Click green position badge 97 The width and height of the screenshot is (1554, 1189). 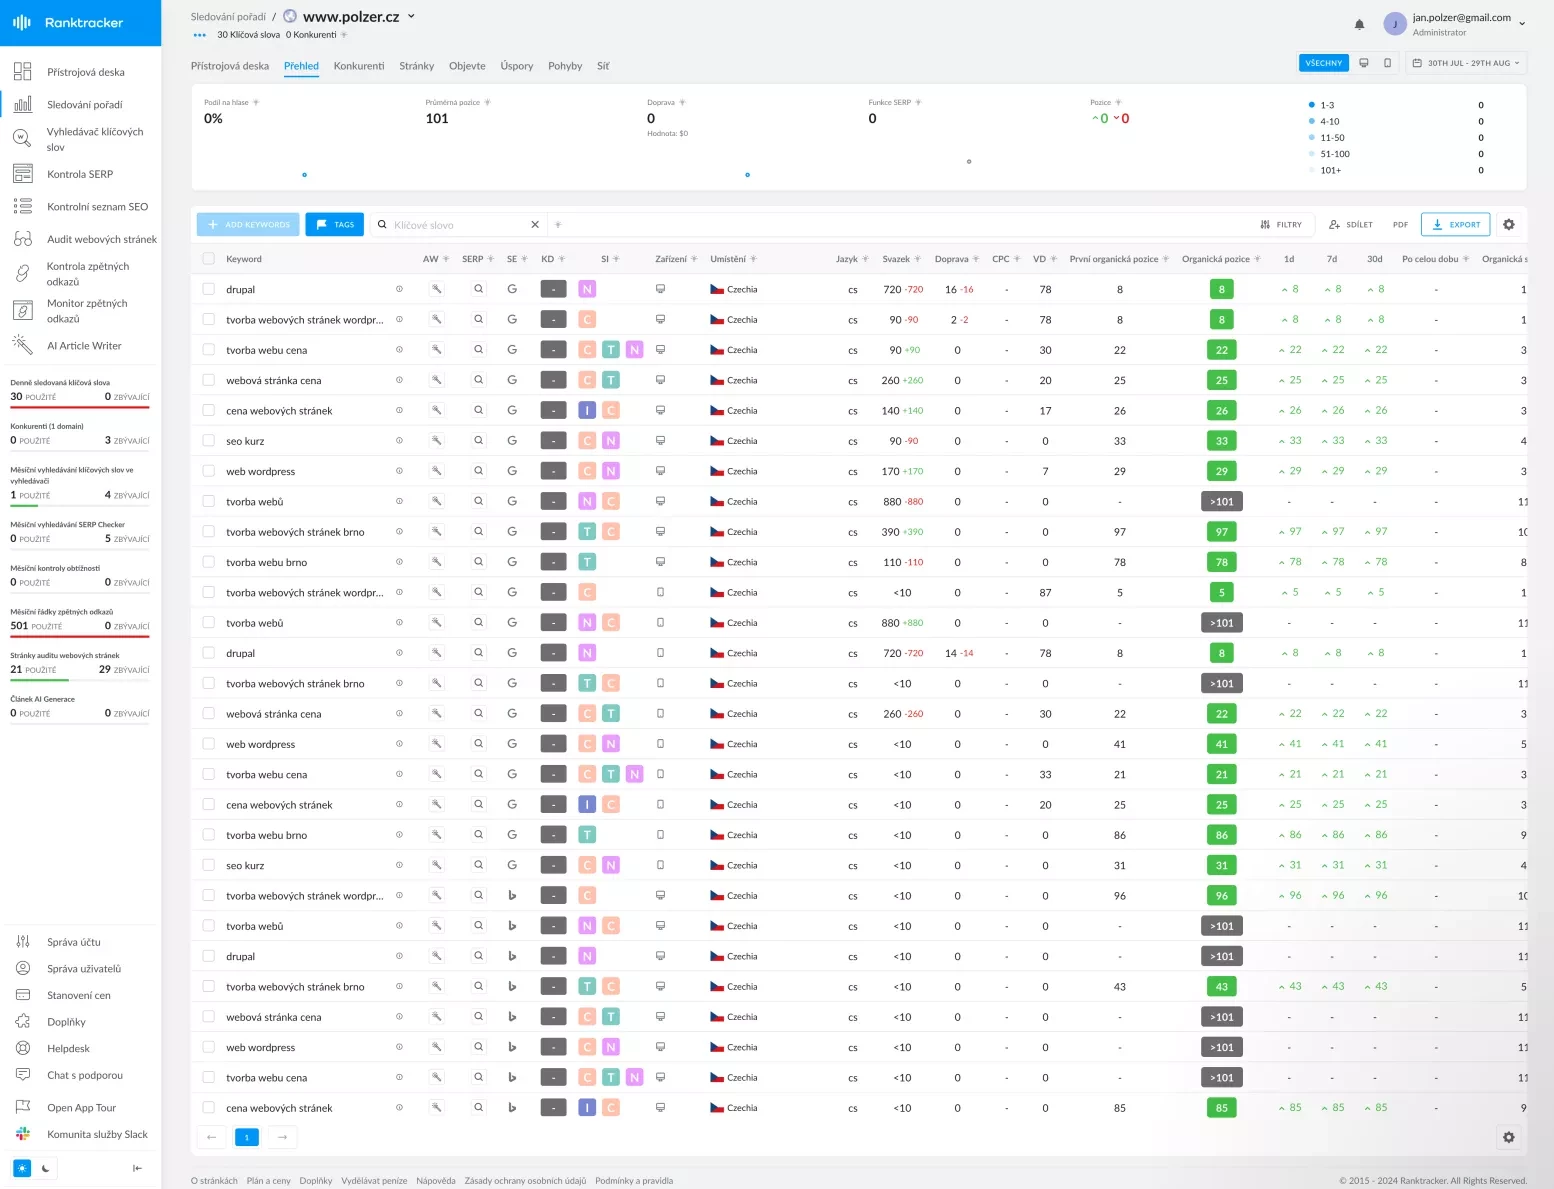1222,532
